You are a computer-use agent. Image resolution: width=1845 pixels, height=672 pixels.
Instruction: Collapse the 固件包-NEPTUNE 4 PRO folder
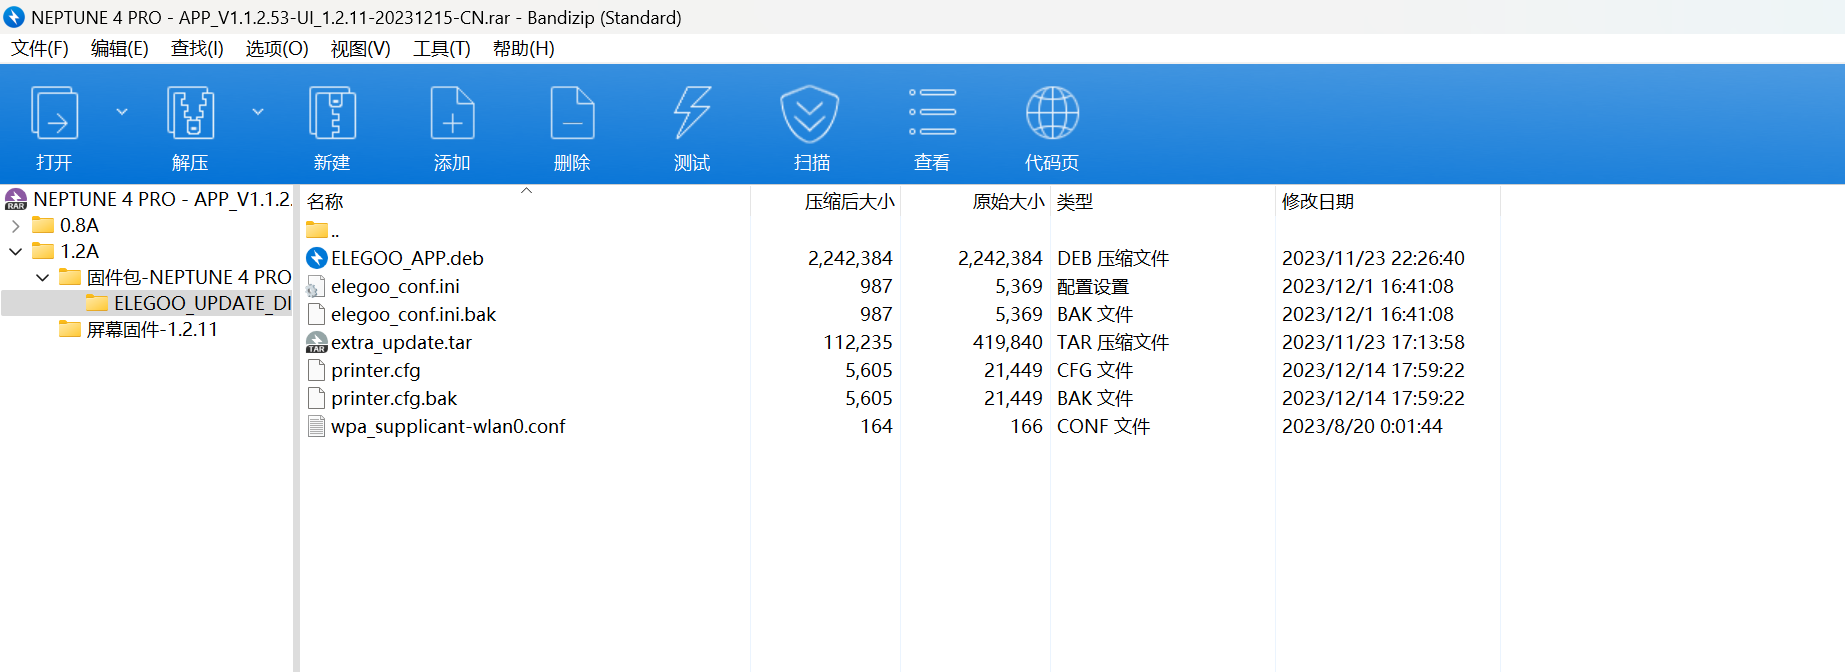click(43, 278)
